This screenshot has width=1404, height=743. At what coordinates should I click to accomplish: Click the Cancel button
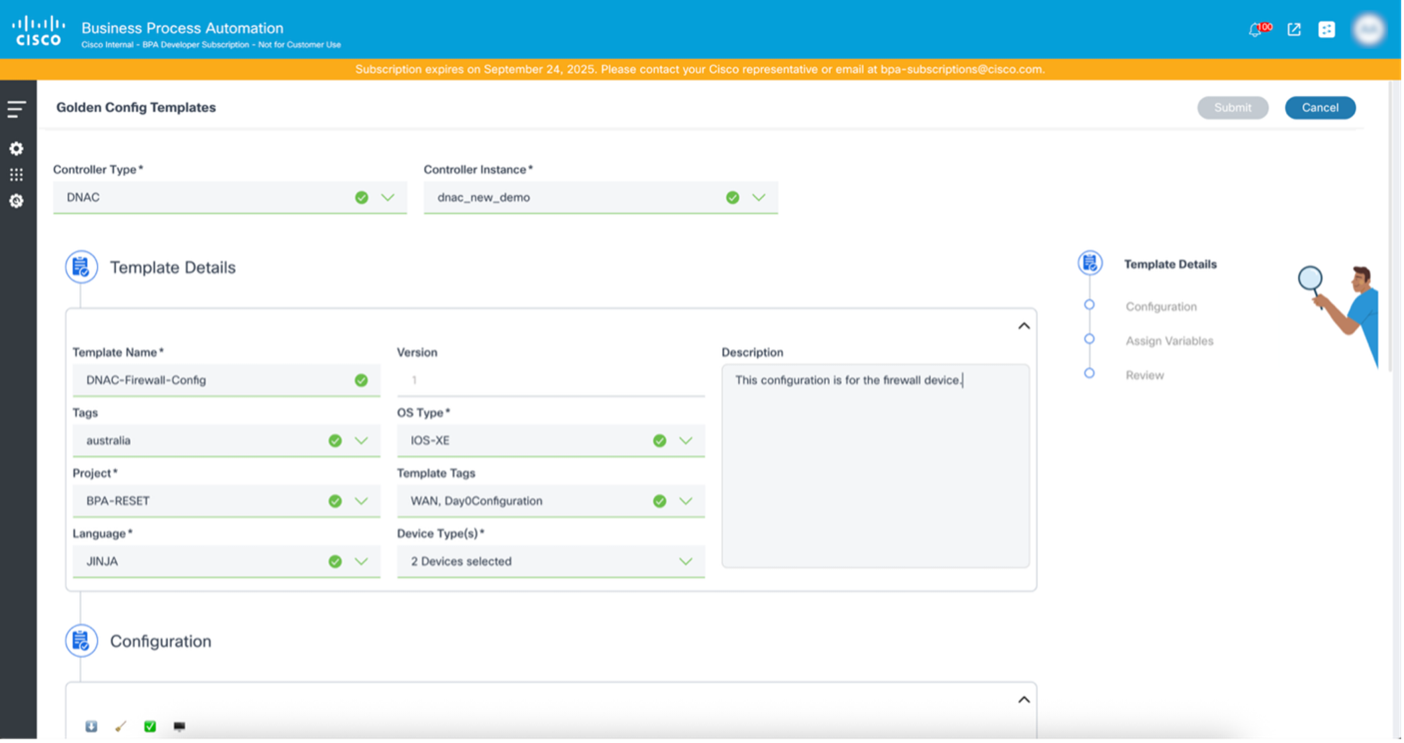click(1320, 108)
